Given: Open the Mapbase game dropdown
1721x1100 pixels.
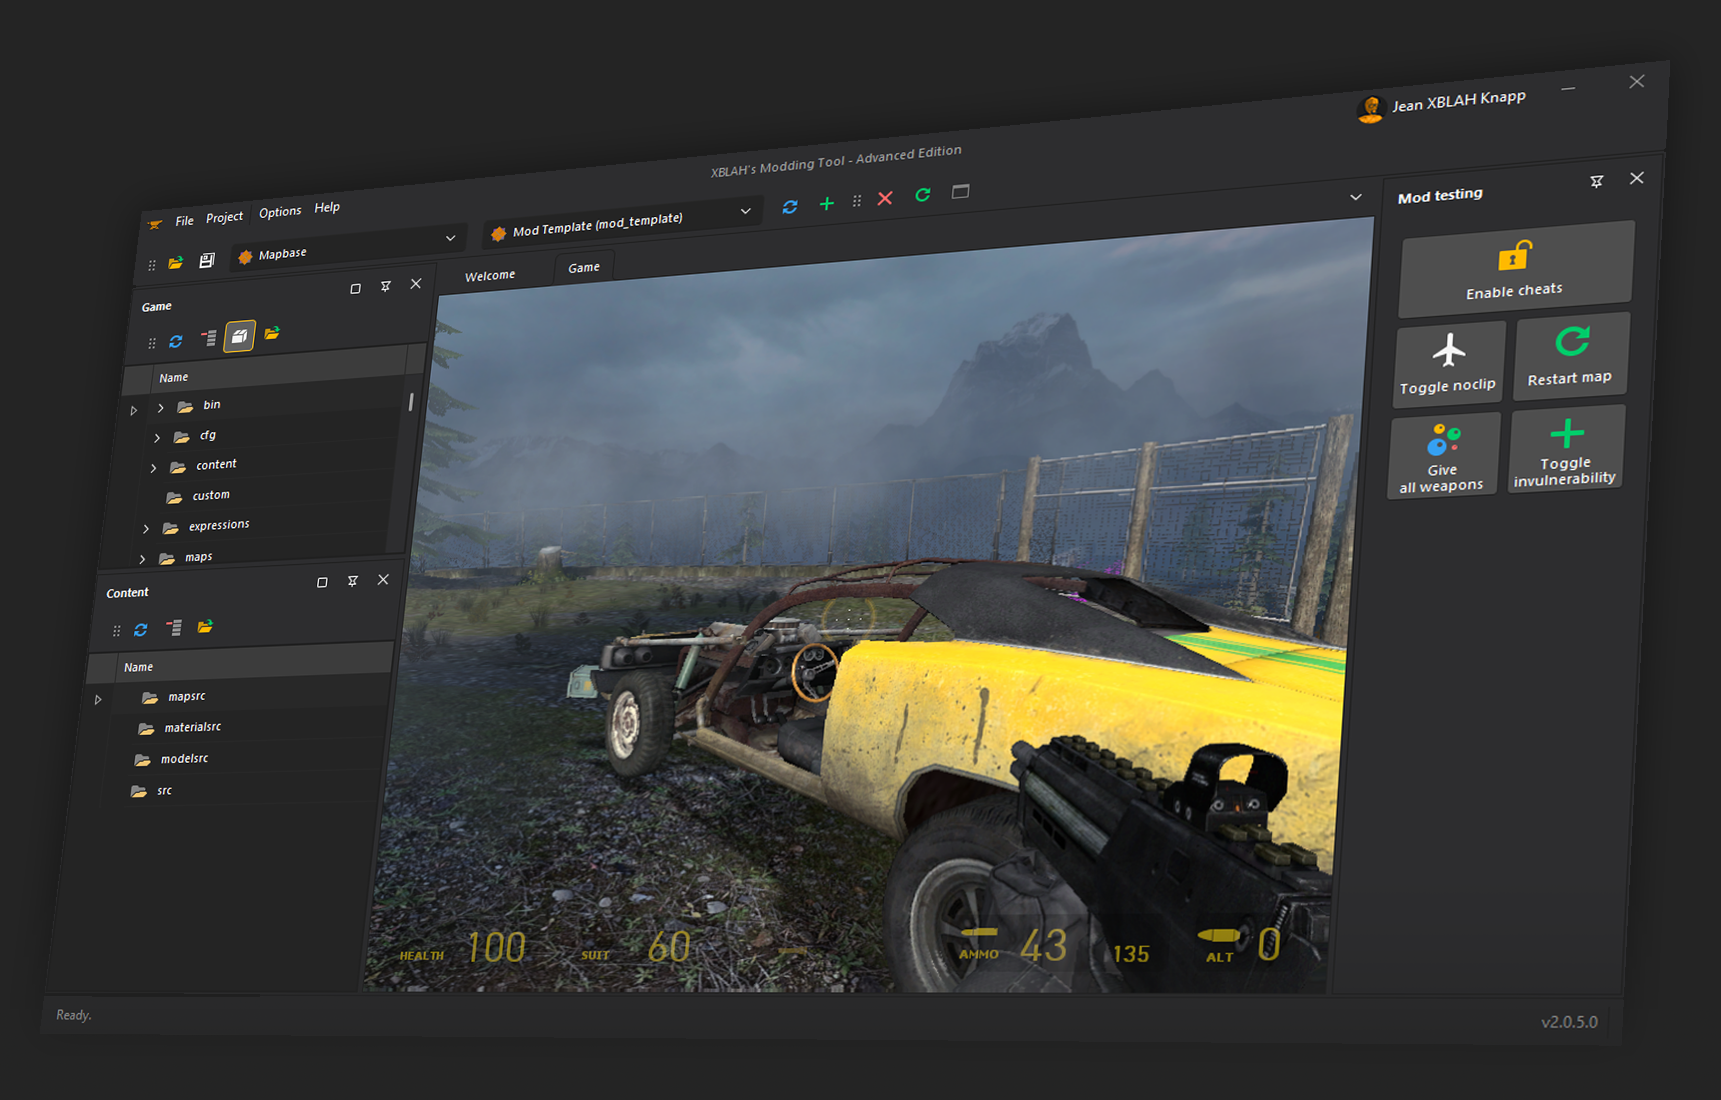Looking at the screenshot, I should tap(450, 238).
